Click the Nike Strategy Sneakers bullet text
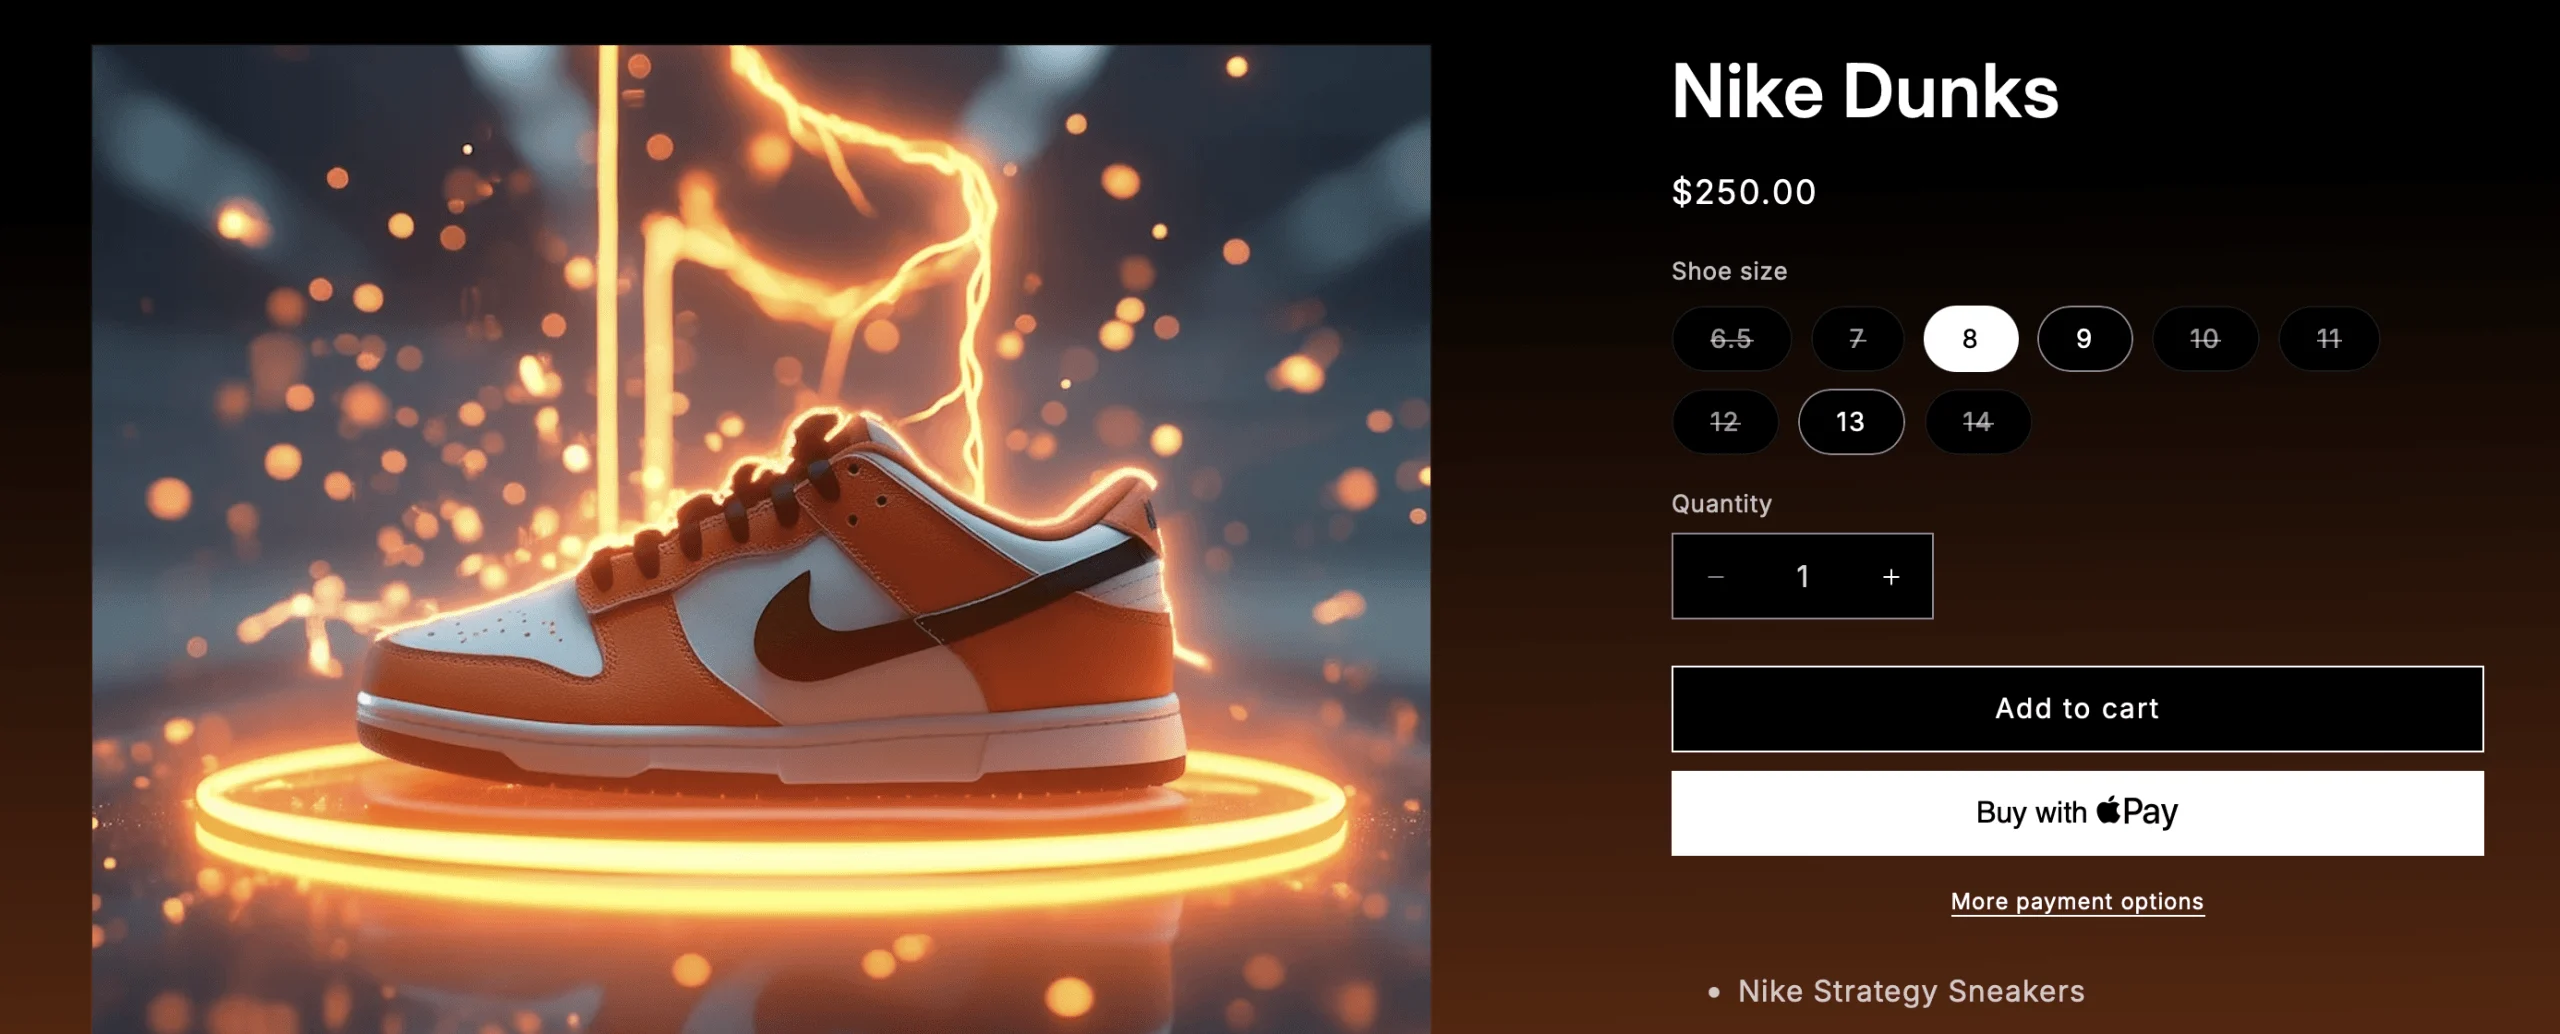2560x1034 pixels. [x=1911, y=991]
